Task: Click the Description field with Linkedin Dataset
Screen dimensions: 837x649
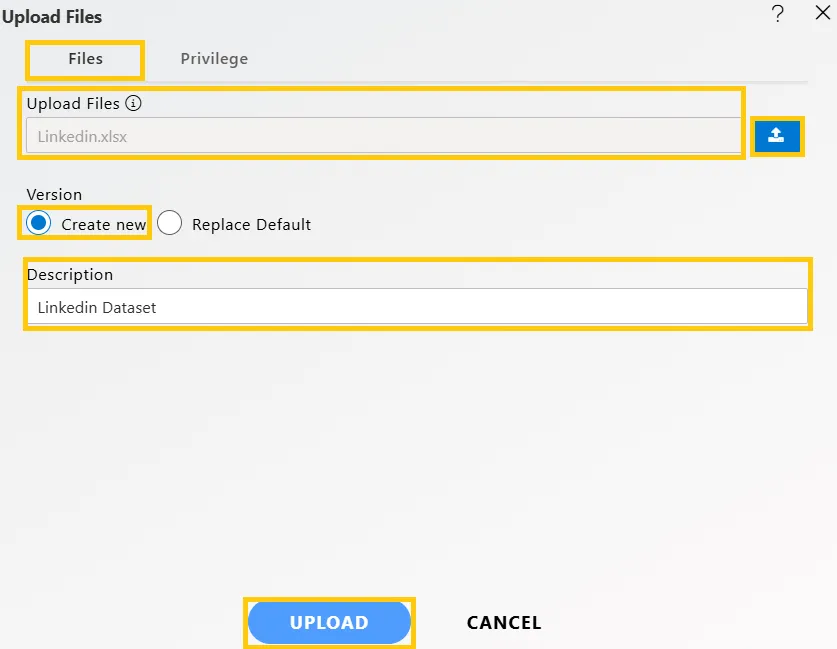Action: [x=417, y=307]
